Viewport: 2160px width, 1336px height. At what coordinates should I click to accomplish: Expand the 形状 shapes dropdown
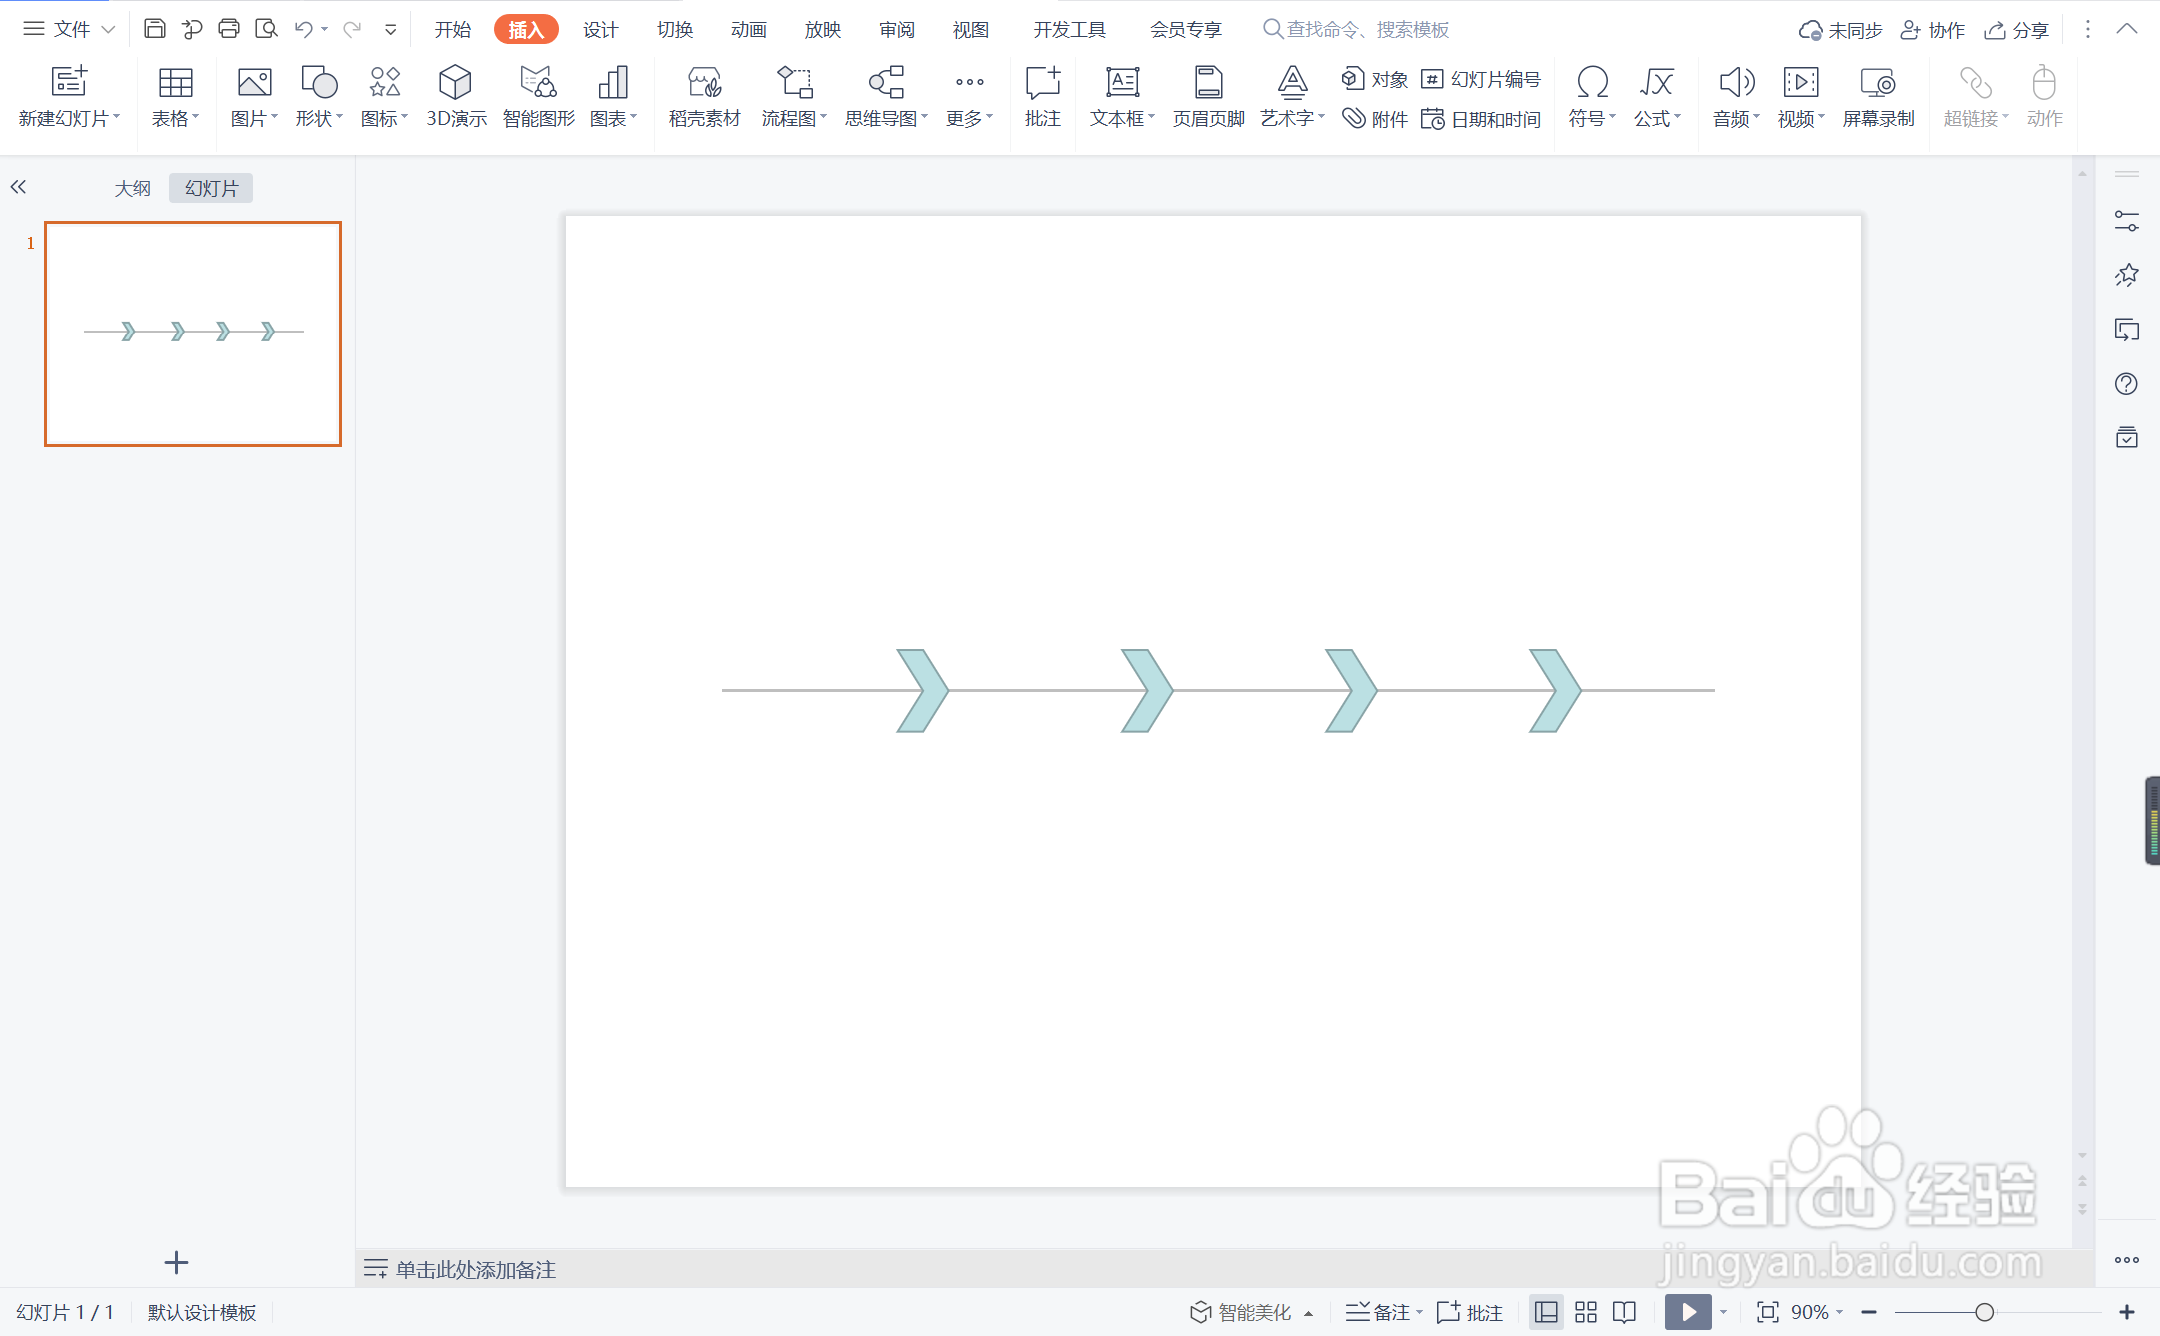click(x=319, y=118)
